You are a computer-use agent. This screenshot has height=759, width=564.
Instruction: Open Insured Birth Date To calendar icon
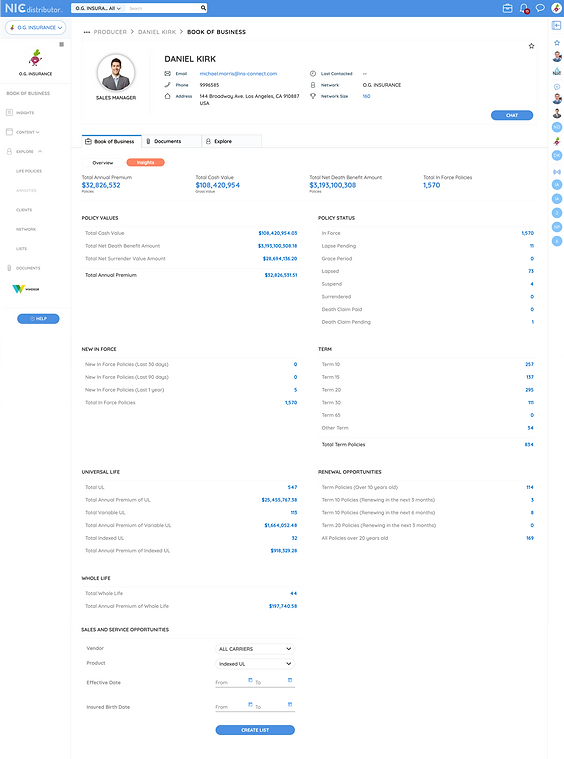click(290, 704)
